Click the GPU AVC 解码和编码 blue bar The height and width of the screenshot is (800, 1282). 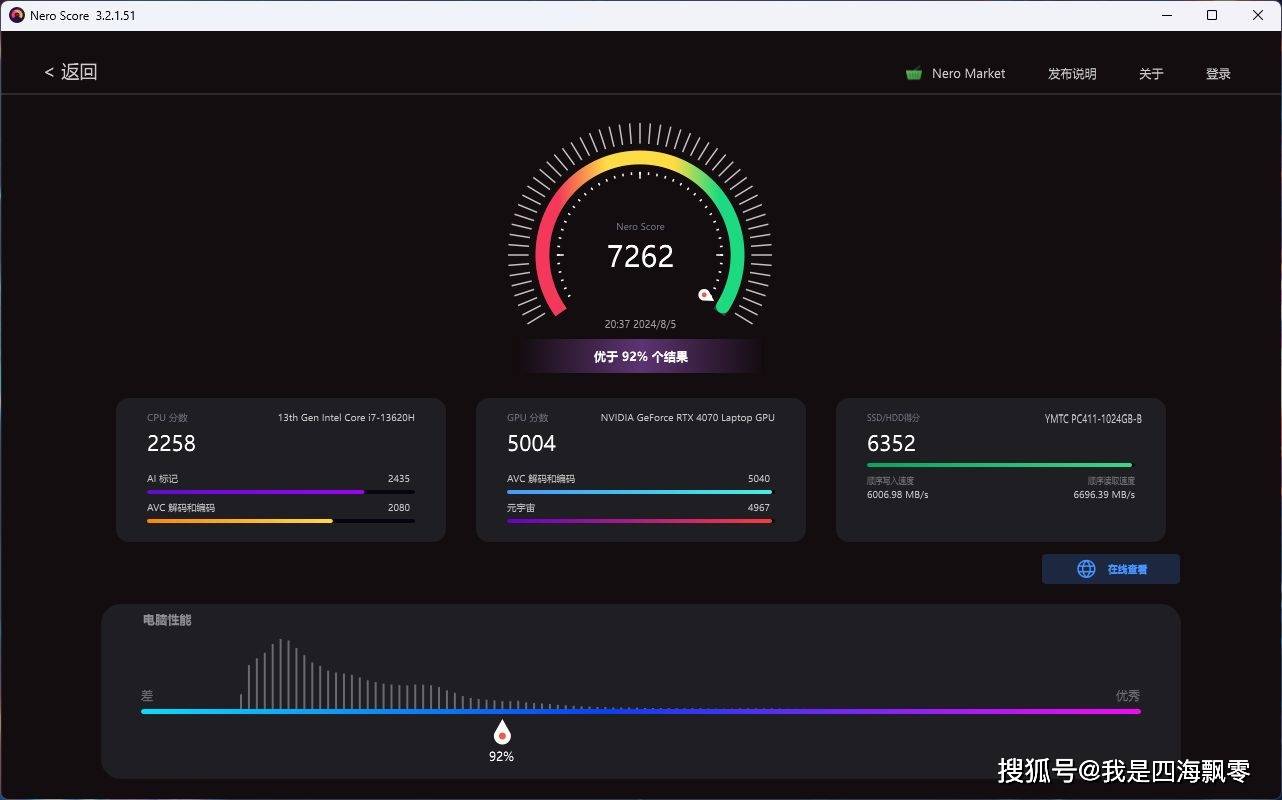pyautogui.click(x=640, y=492)
